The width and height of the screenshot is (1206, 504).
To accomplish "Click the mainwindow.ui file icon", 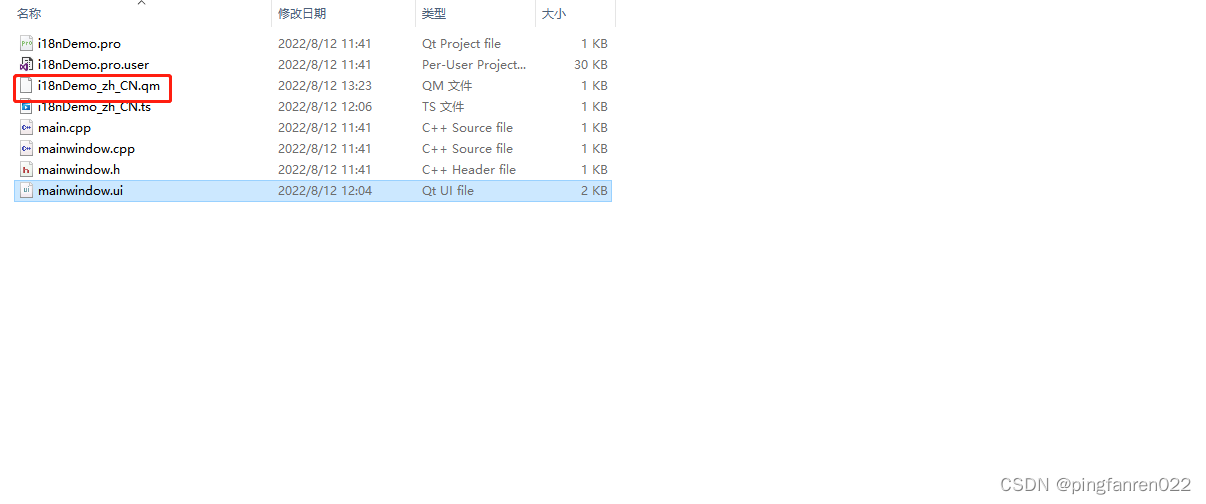I will coord(27,191).
